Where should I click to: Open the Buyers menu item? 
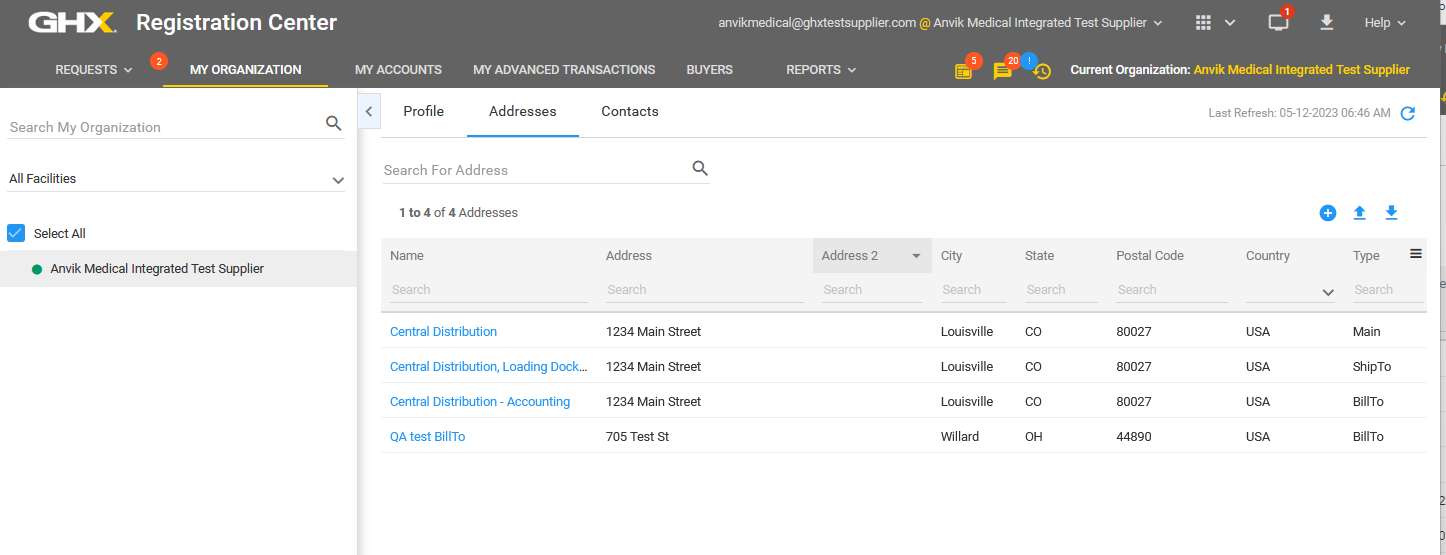pos(709,70)
